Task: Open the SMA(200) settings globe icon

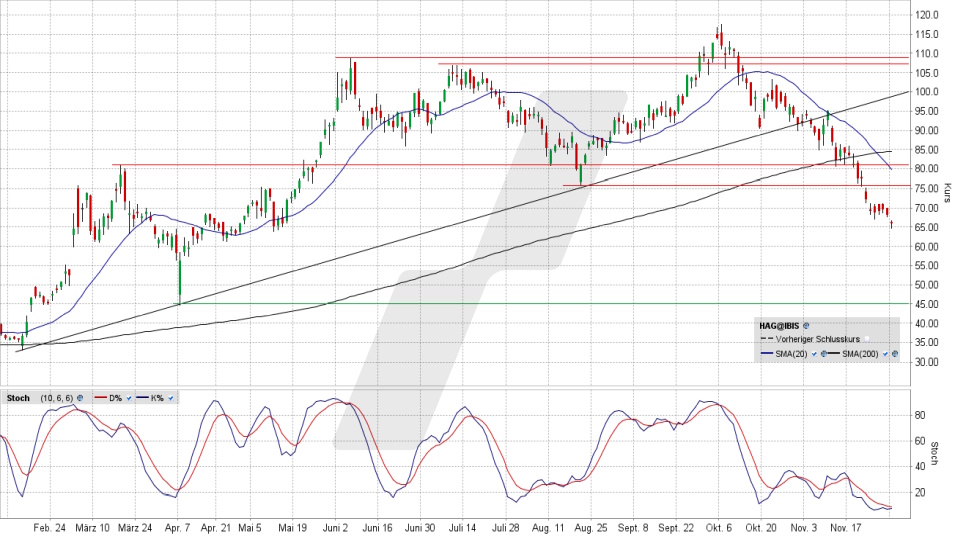Action: coord(895,354)
